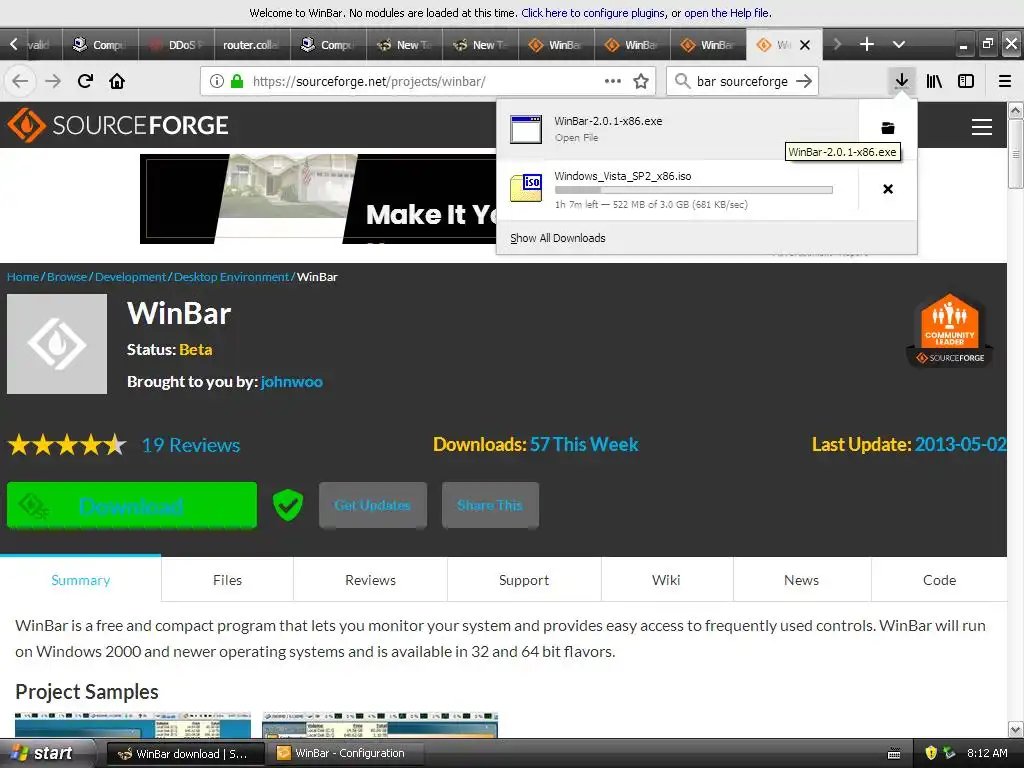Toggle the sidebar view icon
1024x768 pixels.
tap(966, 81)
